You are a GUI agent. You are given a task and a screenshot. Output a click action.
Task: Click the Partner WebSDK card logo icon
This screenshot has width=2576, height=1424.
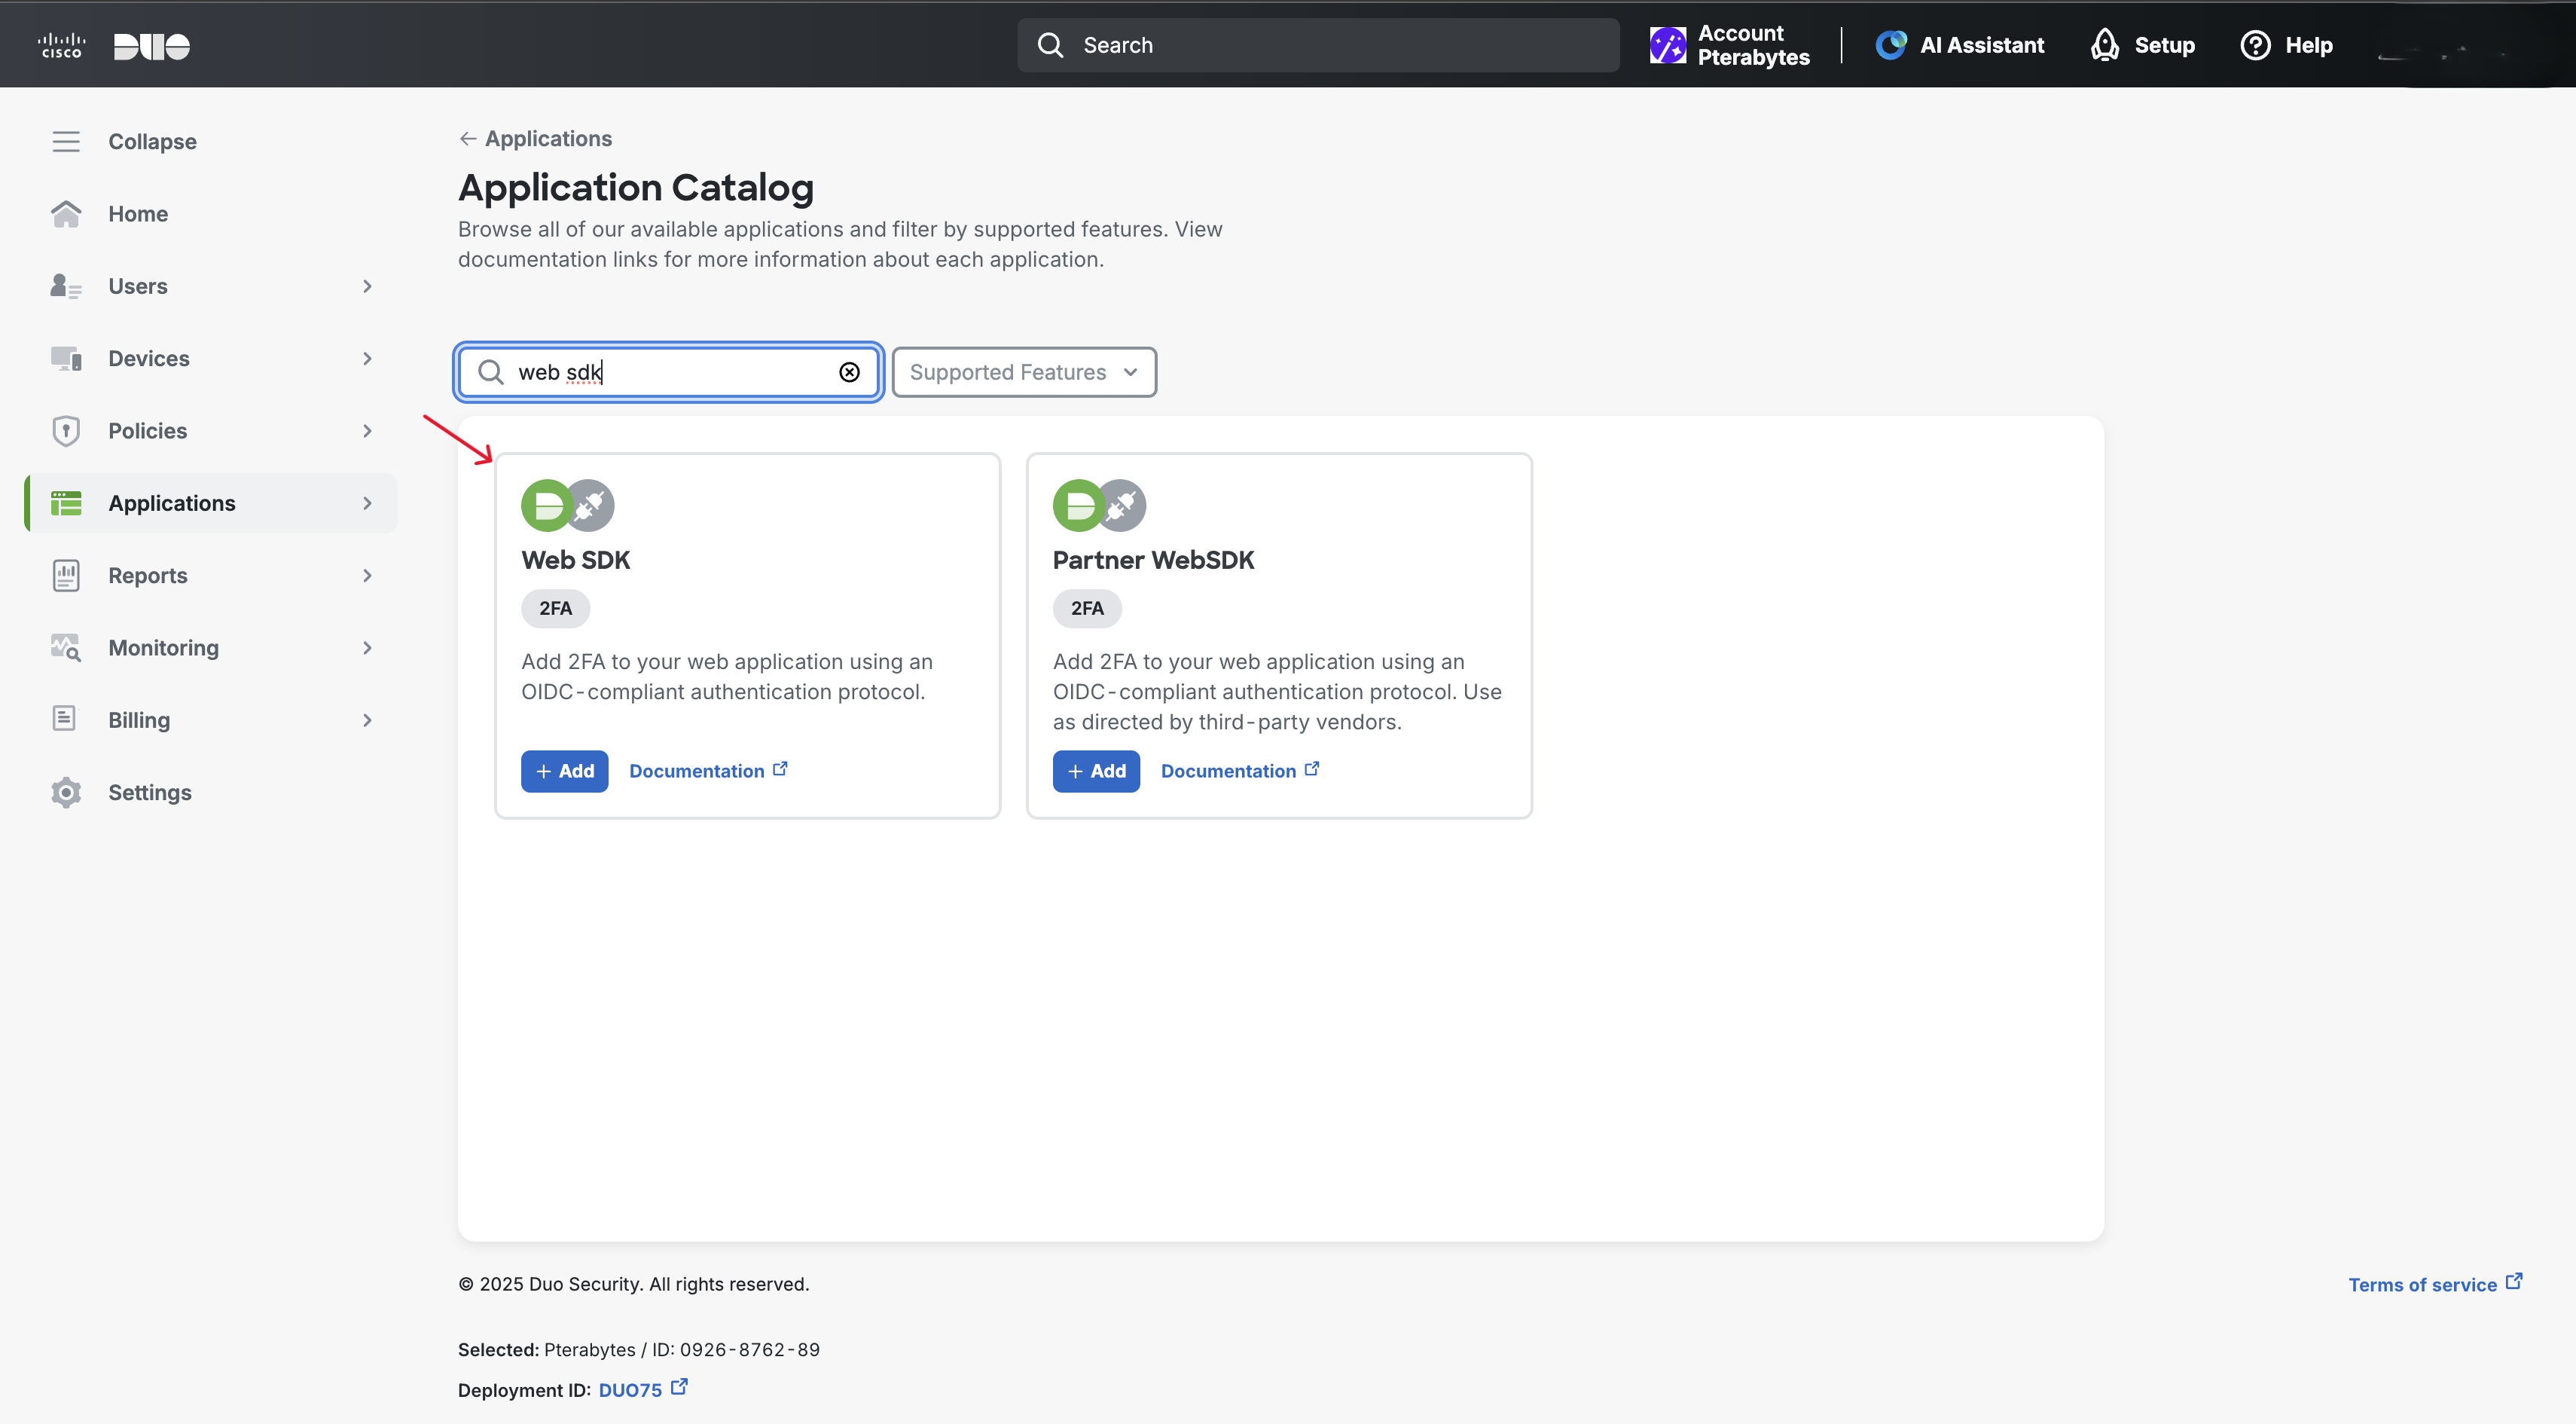(x=1099, y=505)
